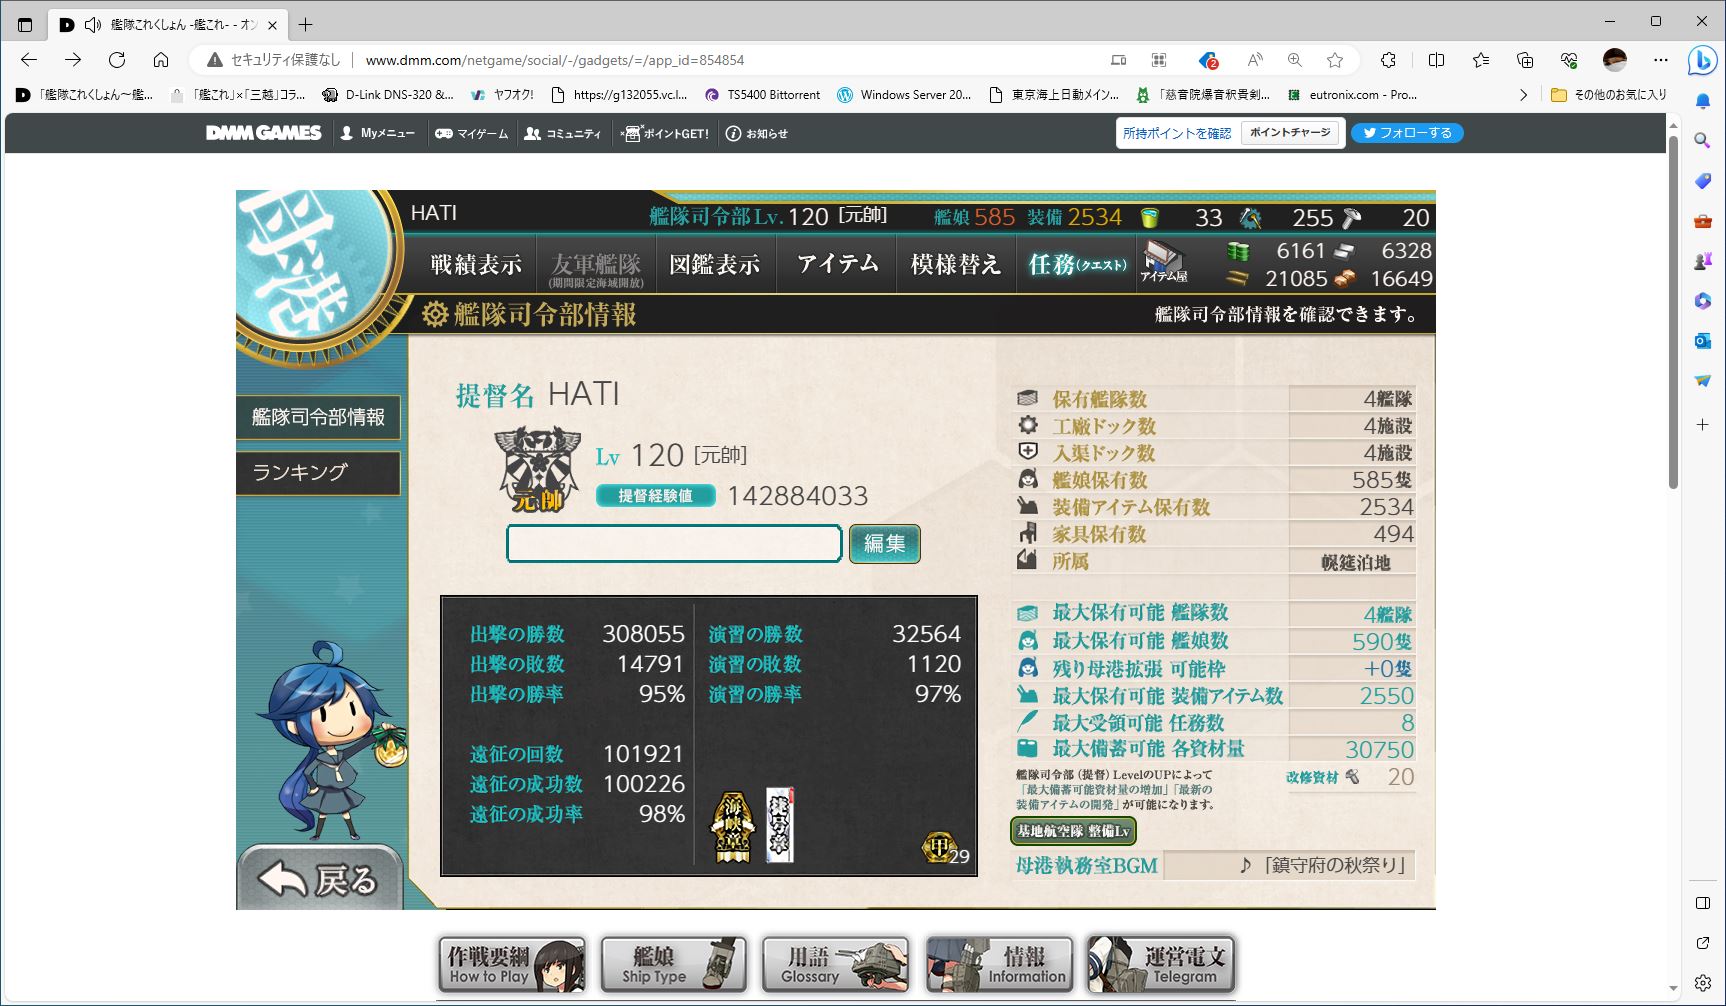
Task: Click the zoom magnifier icon in address bar
Action: [1295, 60]
